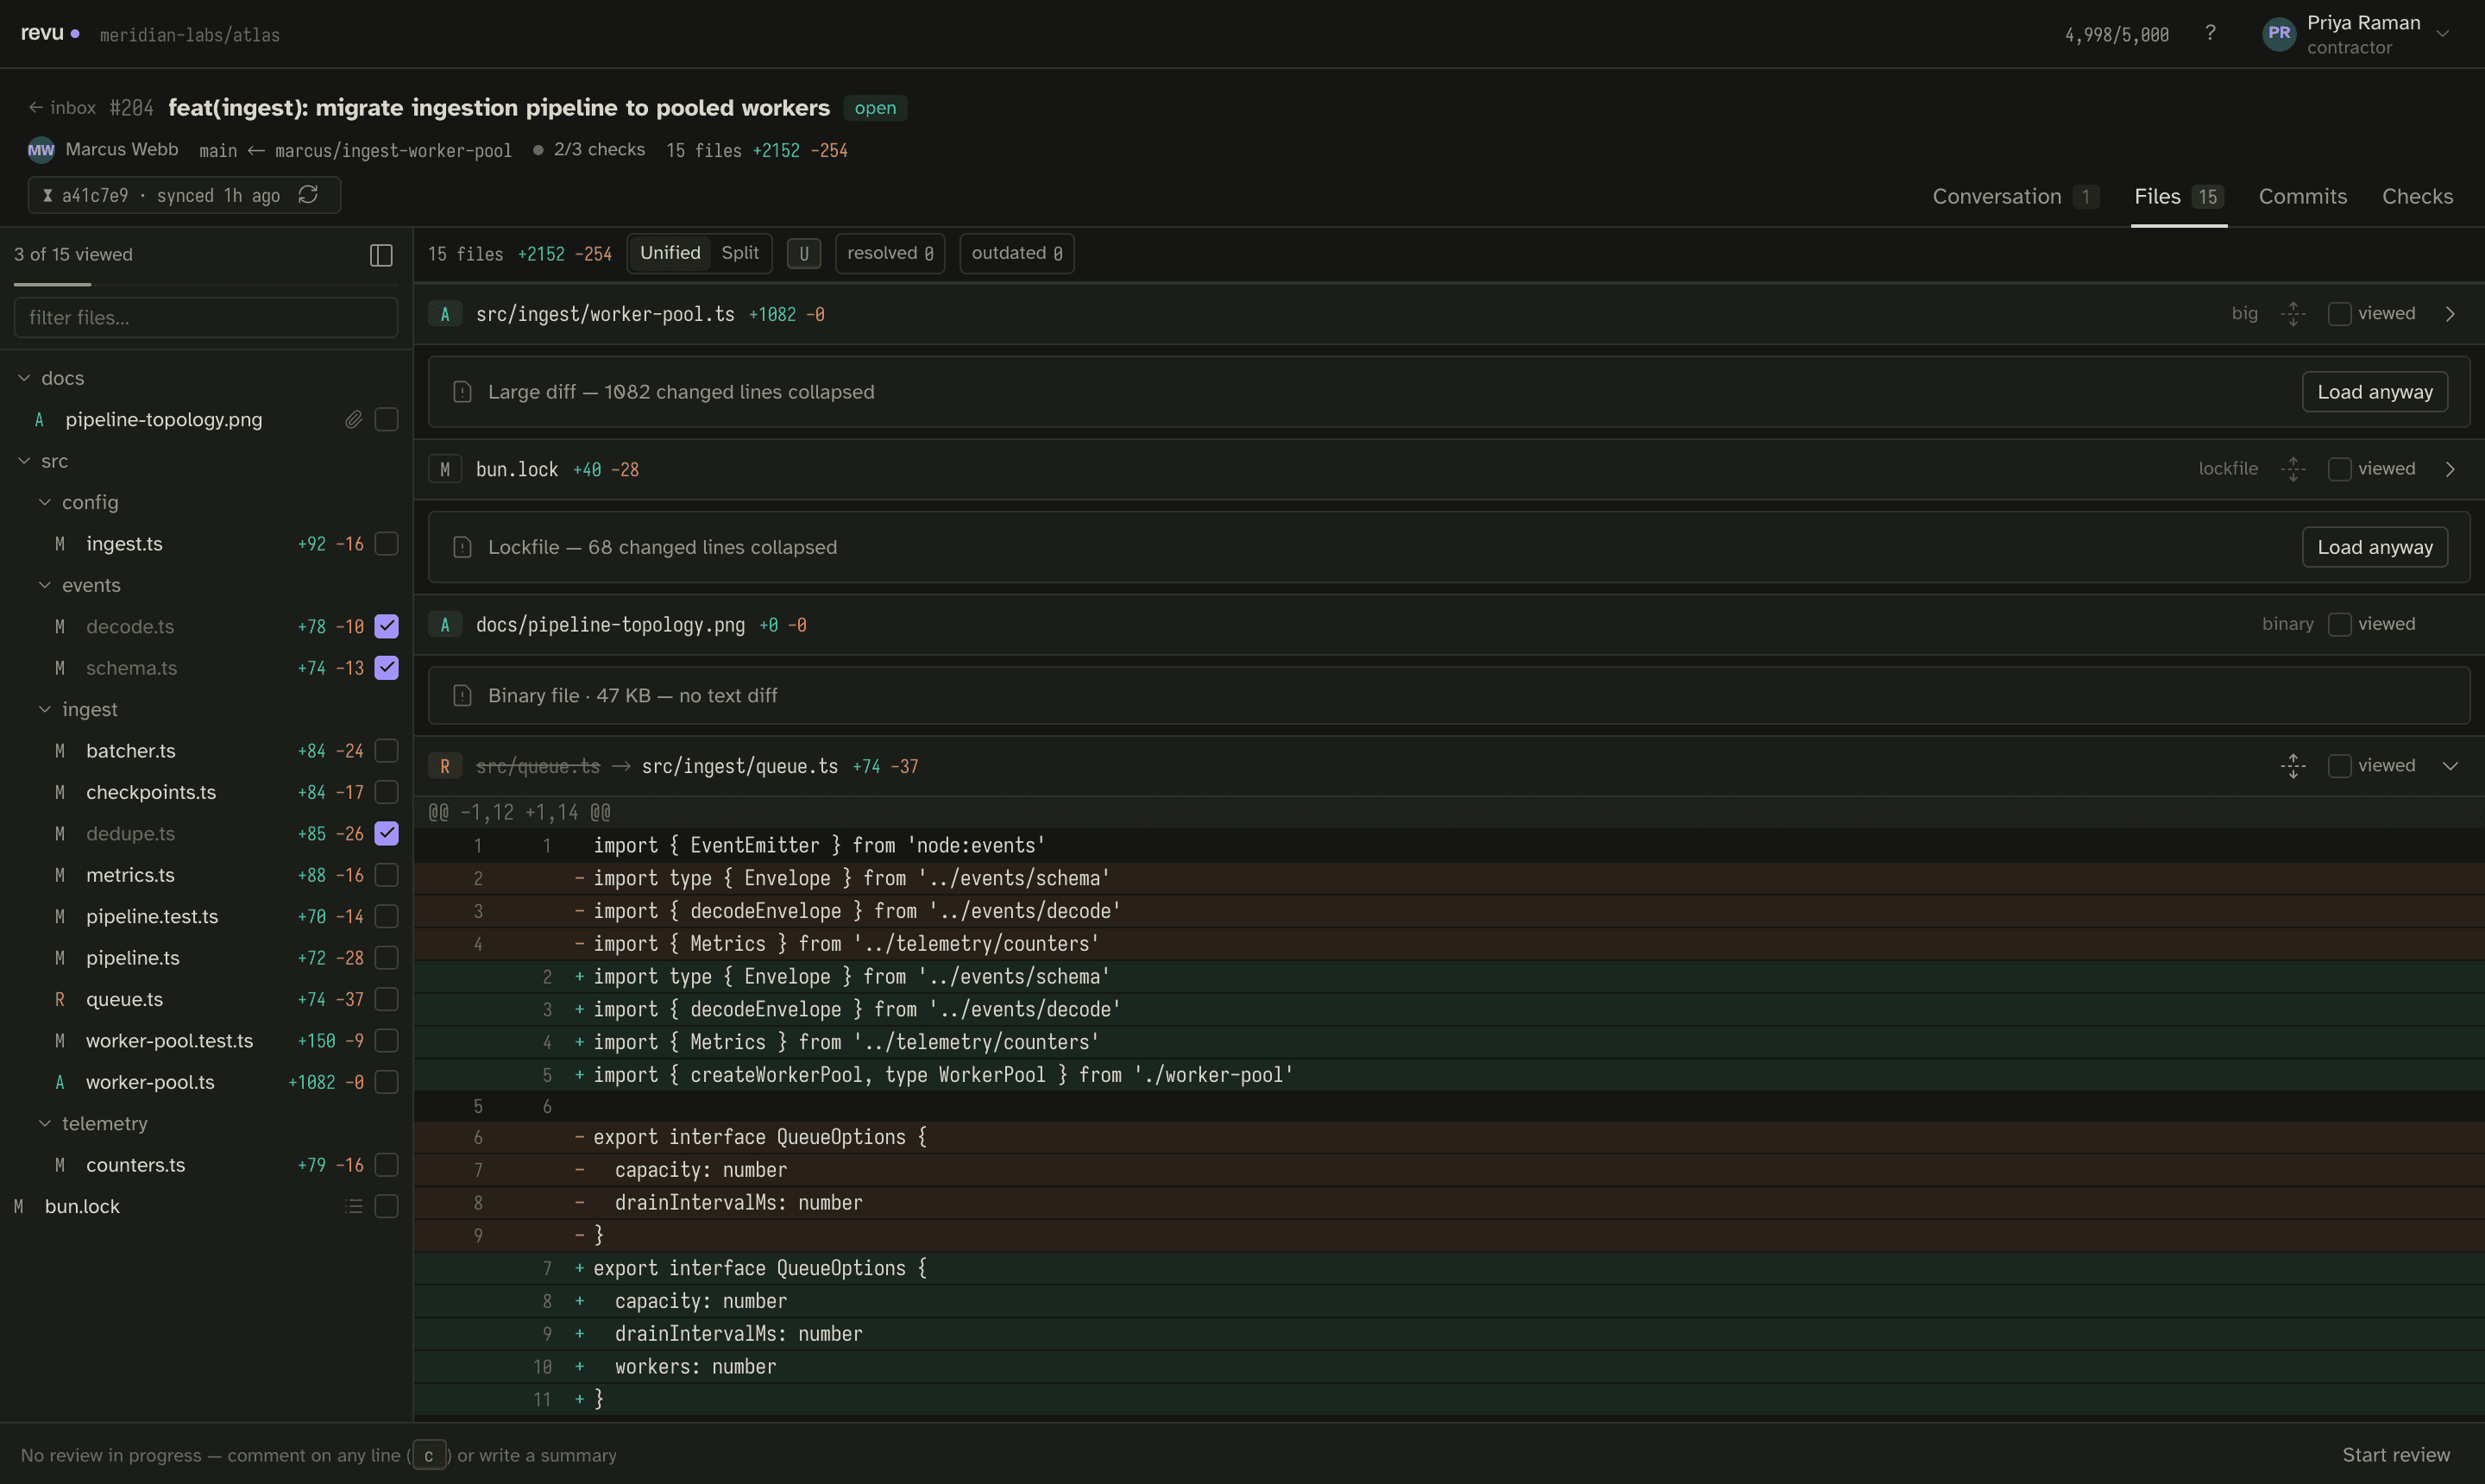
Task: Focus the filter files input field
Action: coord(205,318)
